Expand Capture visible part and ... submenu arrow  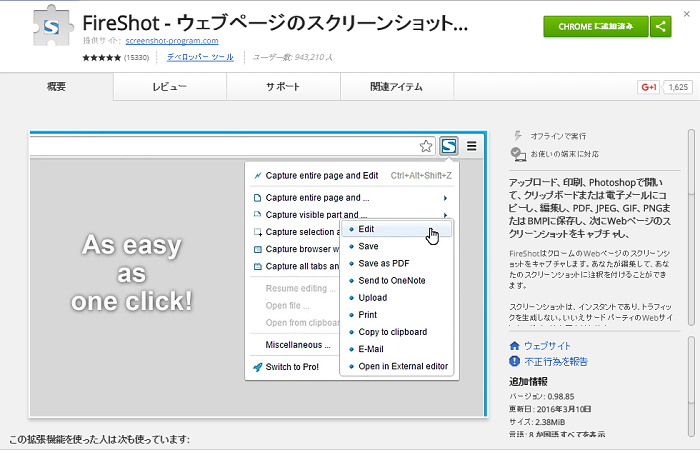pyautogui.click(x=445, y=215)
